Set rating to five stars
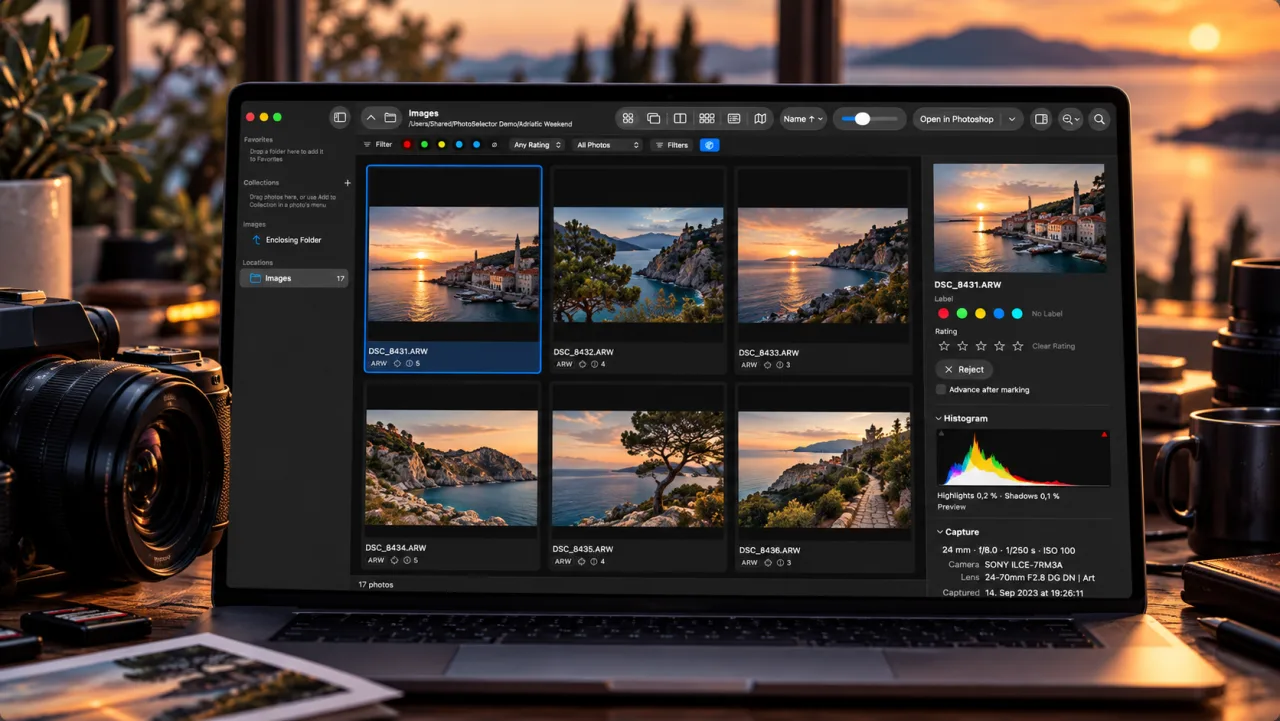Image resolution: width=1280 pixels, height=721 pixels. point(1018,346)
